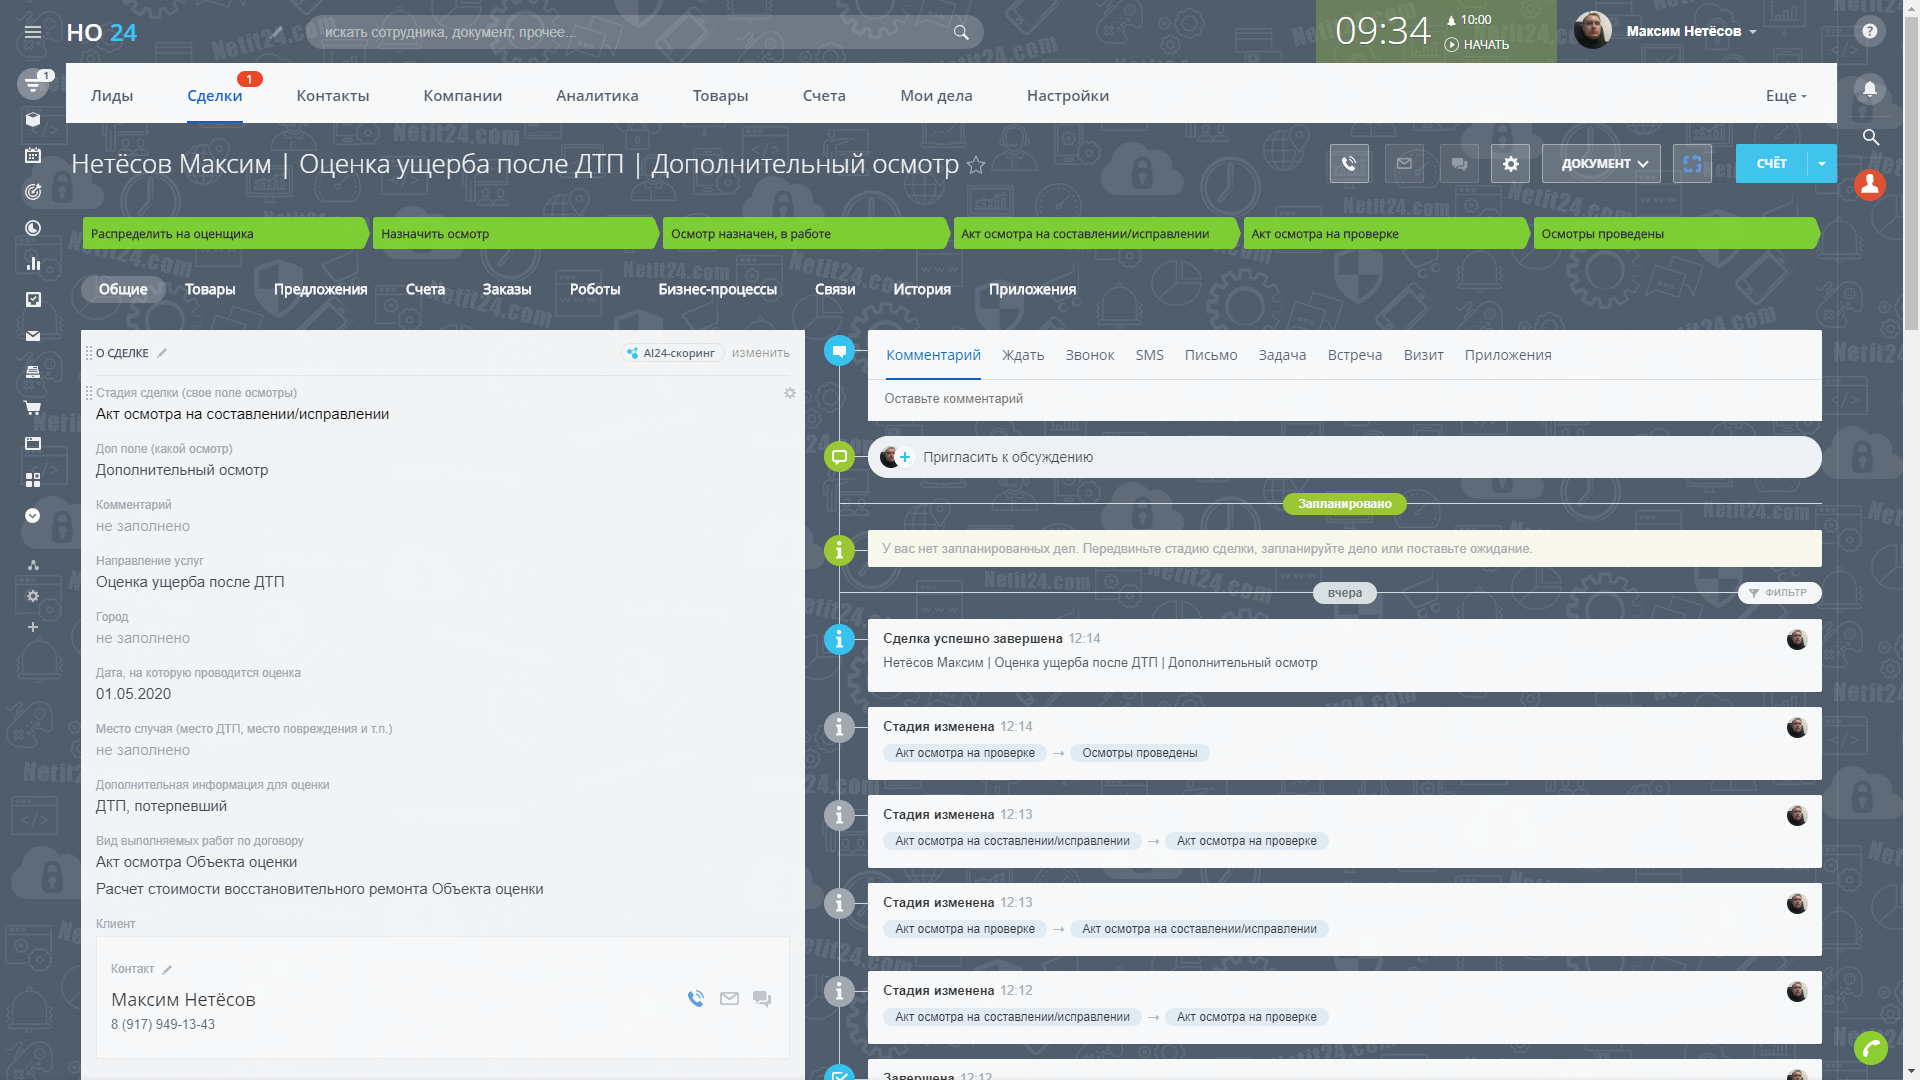Open the gear settings icon near Документ
The width and height of the screenshot is (1920, 1080).
1510,164
